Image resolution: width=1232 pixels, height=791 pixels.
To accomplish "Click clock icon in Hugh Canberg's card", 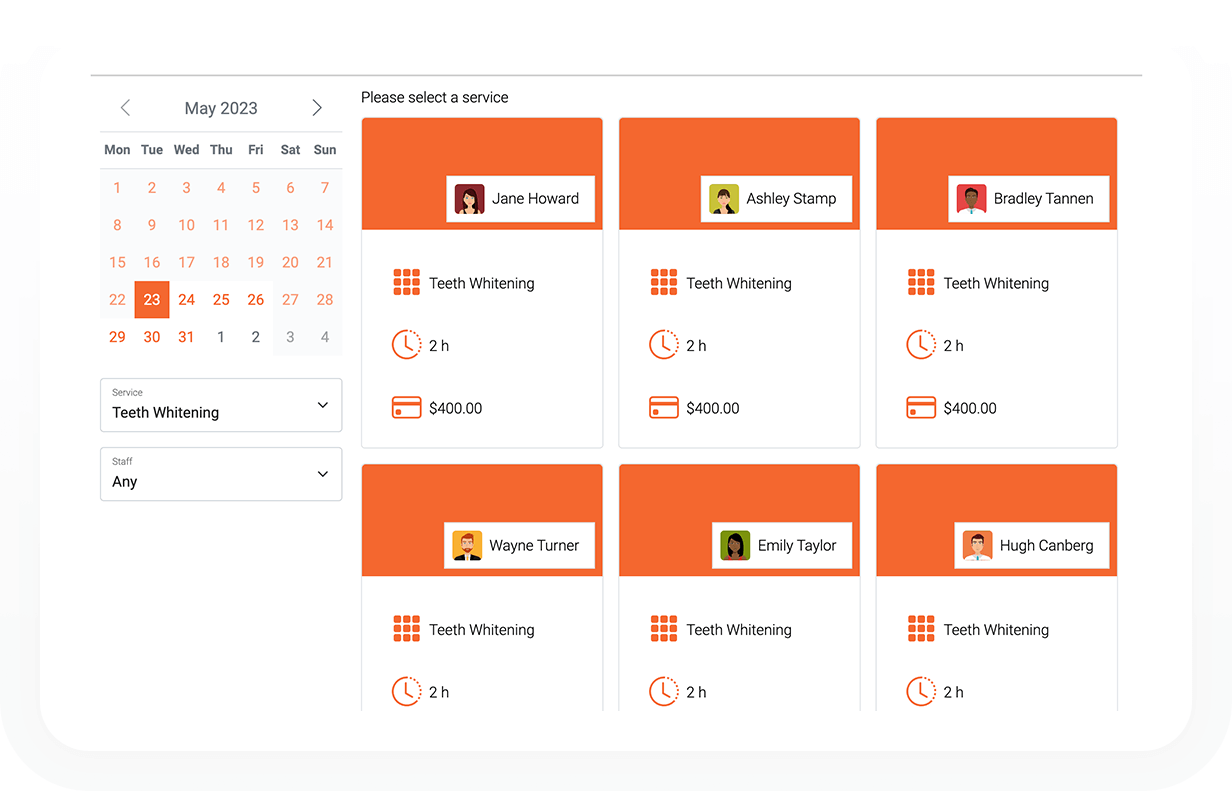I will click(921, 691).
